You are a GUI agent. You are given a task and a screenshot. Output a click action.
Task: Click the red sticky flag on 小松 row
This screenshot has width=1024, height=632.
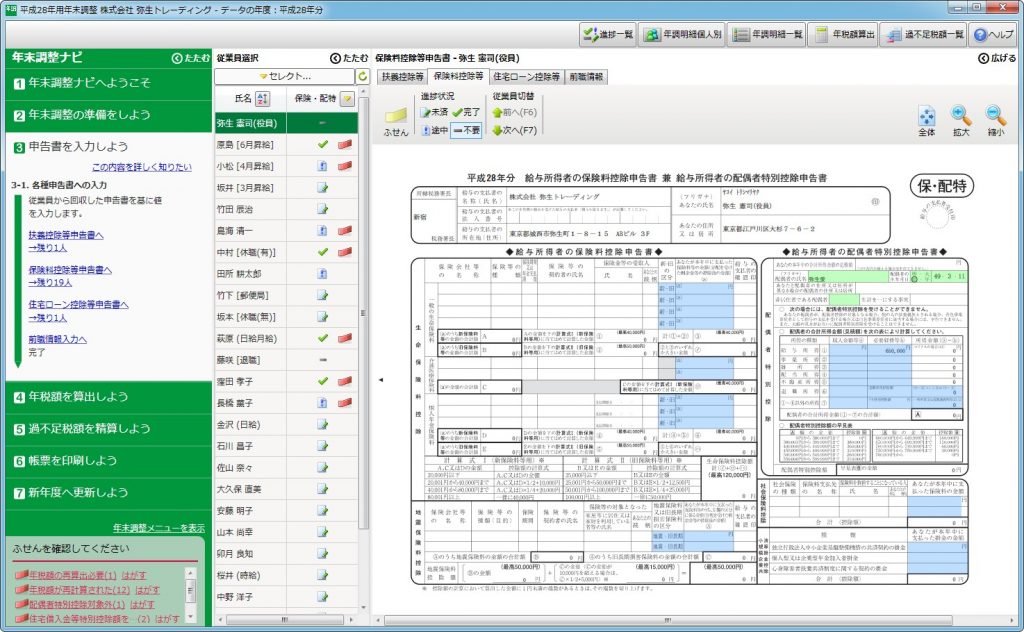[345, 166]
